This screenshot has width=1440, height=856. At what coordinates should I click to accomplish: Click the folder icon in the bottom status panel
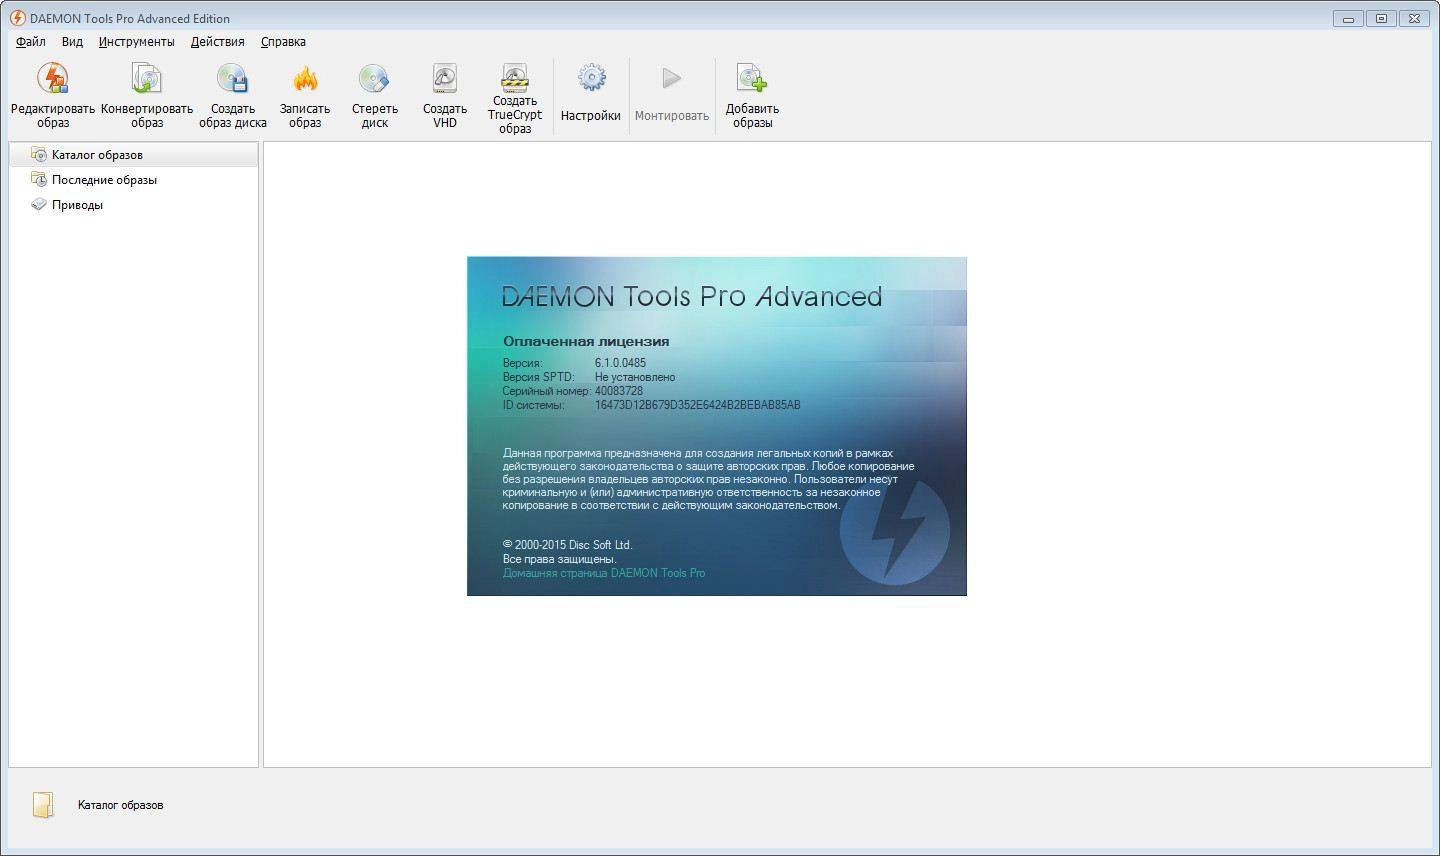[42, 805]
